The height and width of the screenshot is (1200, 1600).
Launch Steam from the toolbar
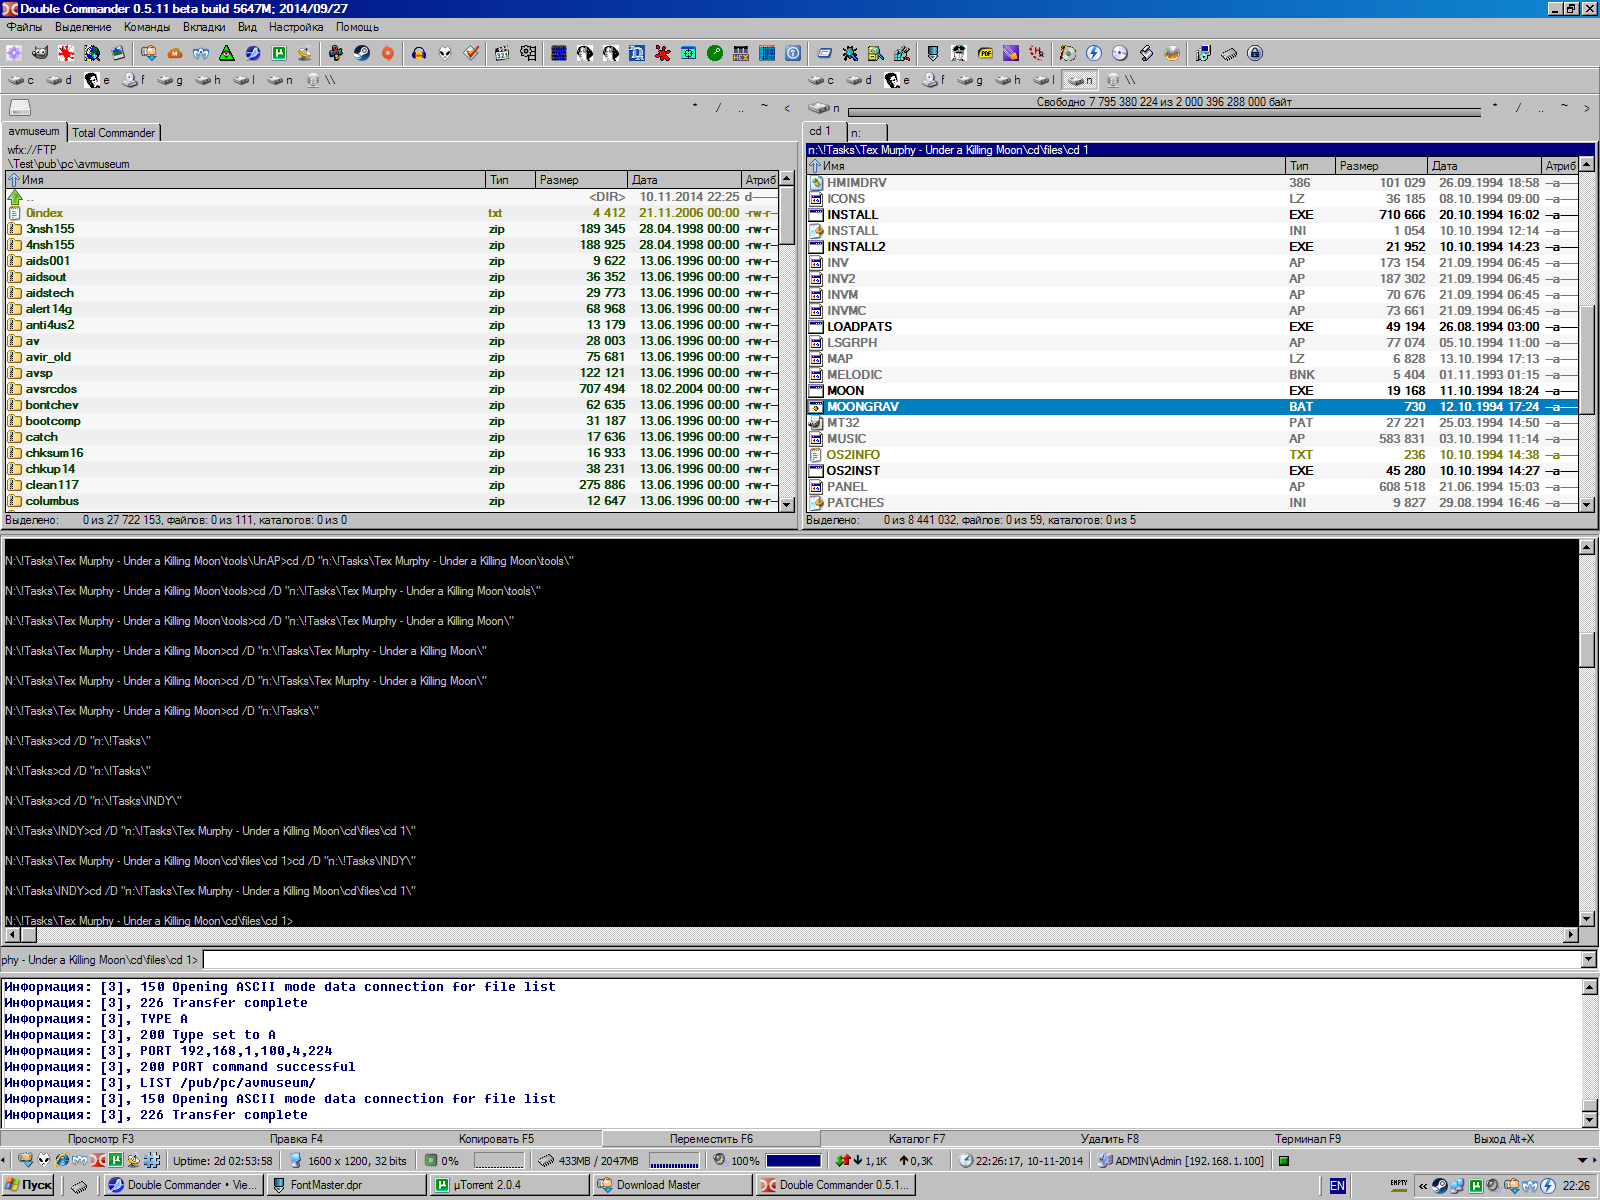click(362, 53)
